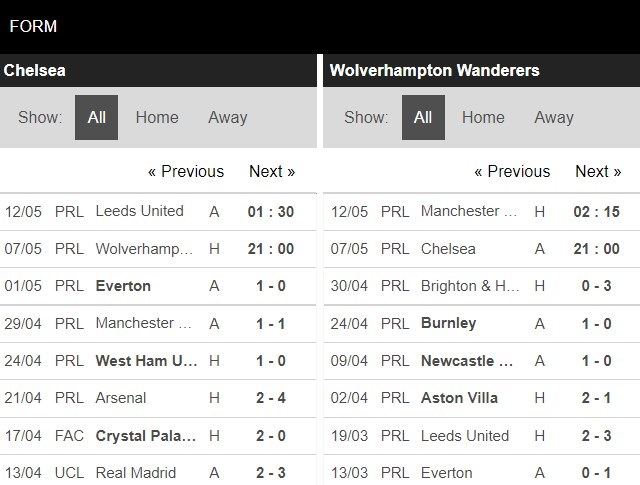The image size is (640, 485).
Task: Show Wolverhampton Away matches tab
Action: click(554, 117)
